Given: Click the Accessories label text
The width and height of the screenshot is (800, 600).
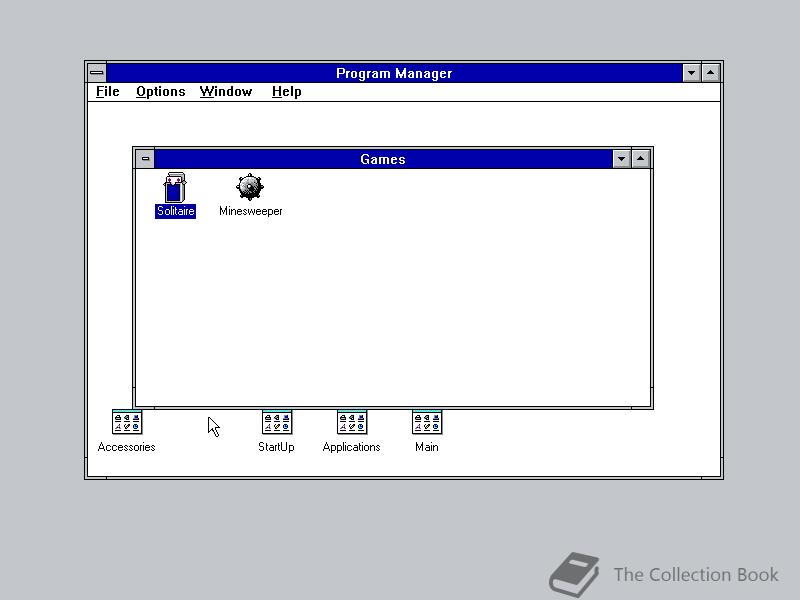Looking at the screenshot, I should 127,447.
